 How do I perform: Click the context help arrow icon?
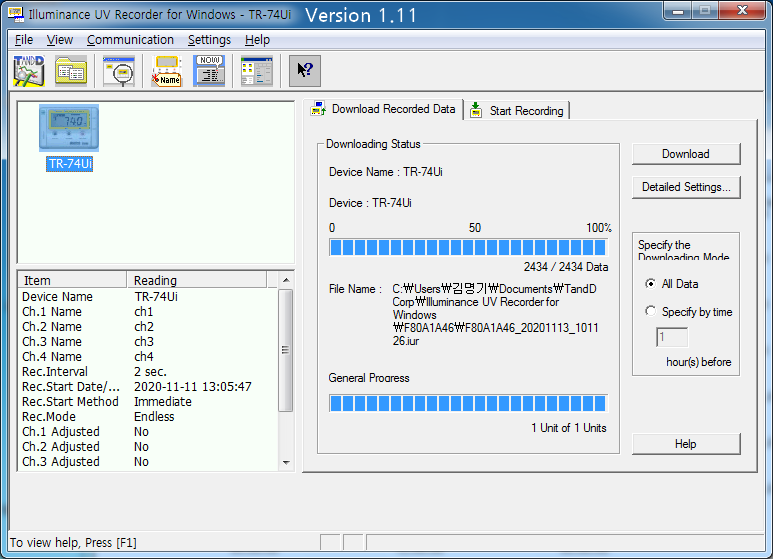pyautogui.click(x=305, y=71)
